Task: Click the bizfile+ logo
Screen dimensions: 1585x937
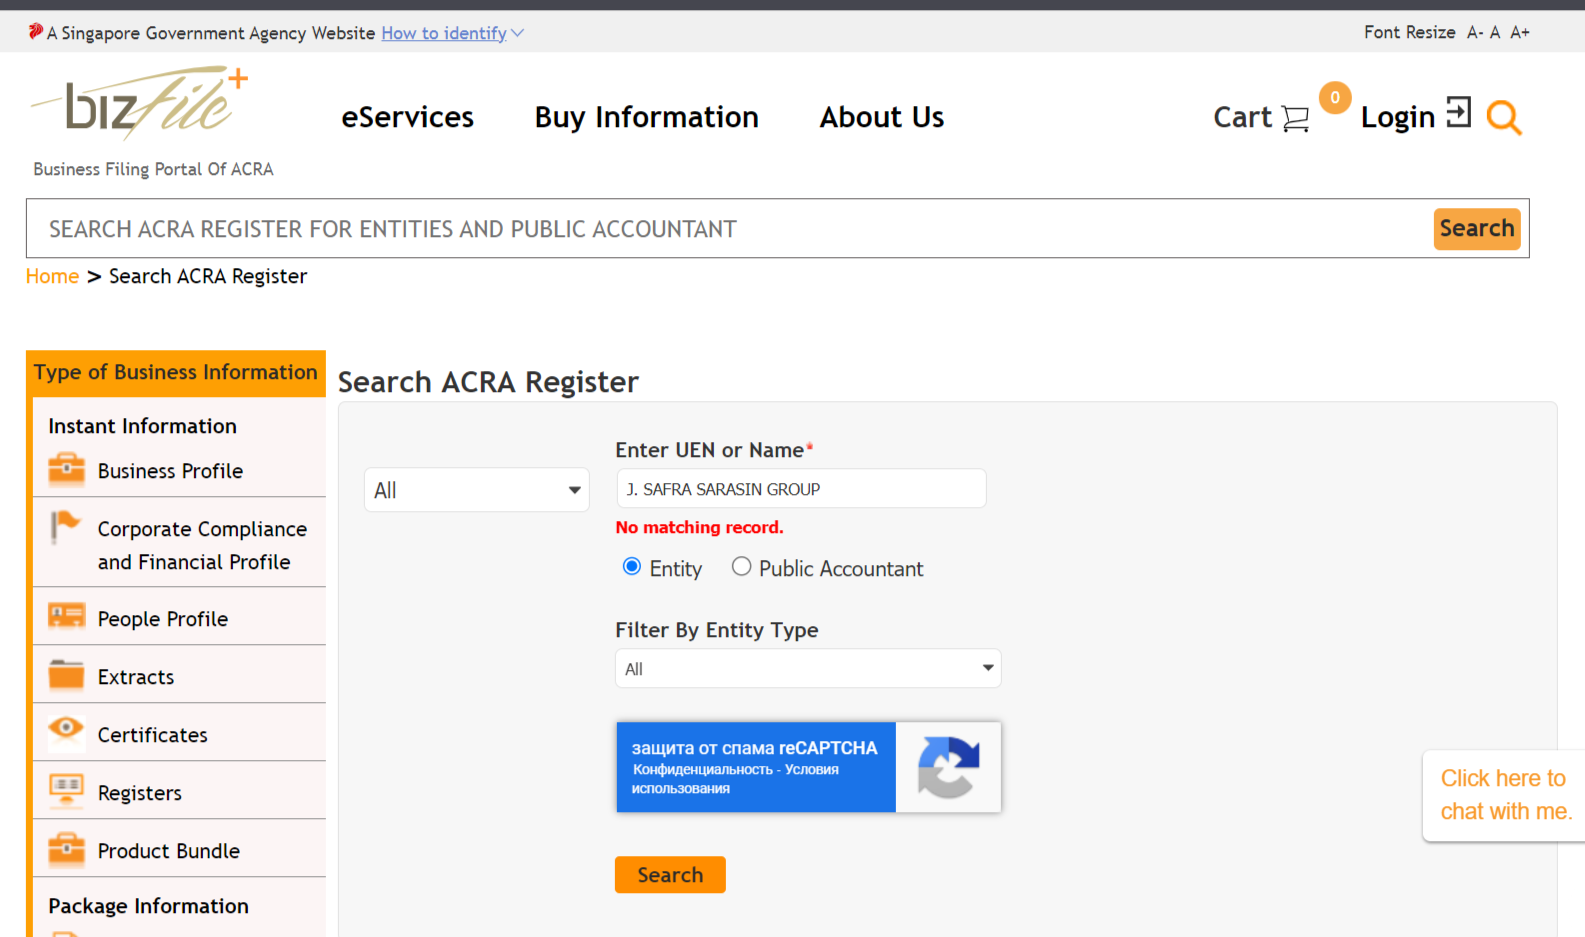Action: pyautogui.click(x=140, y=103)
